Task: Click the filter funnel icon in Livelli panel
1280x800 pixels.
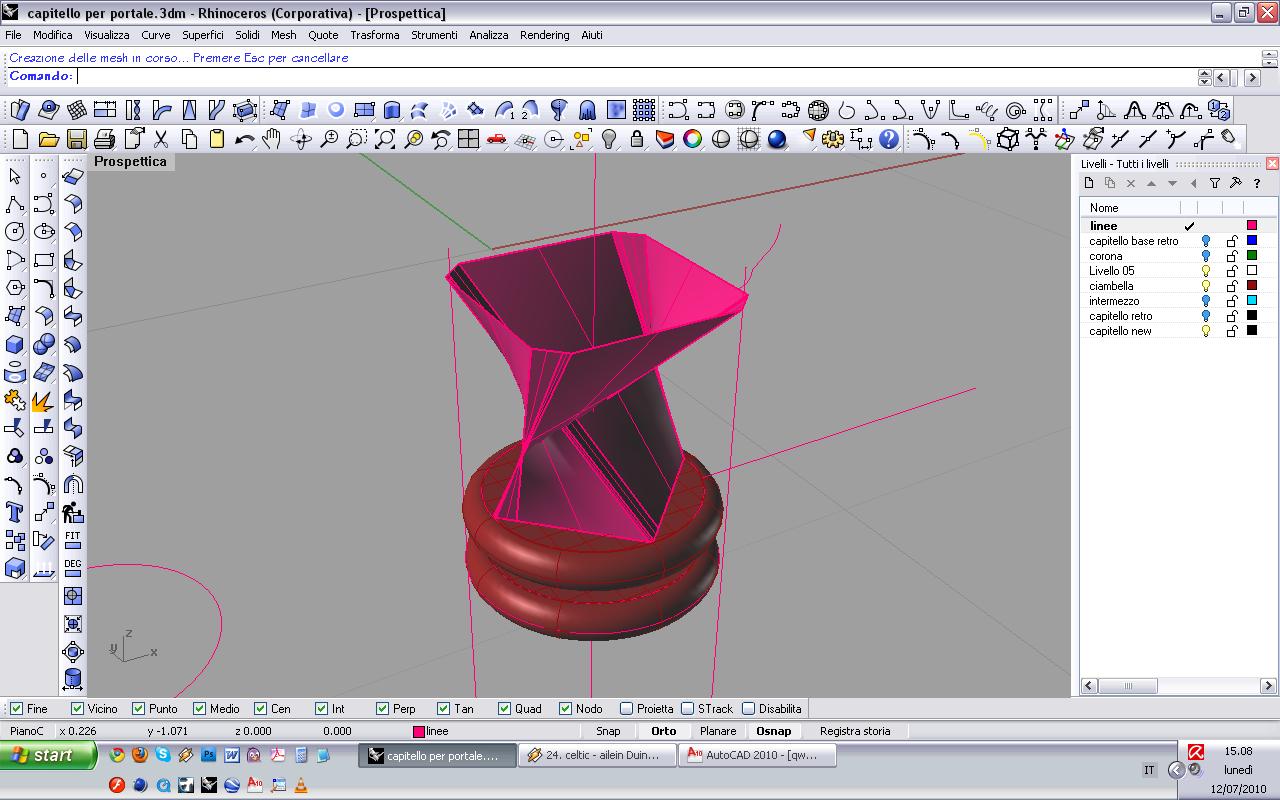Action: (1215, 183)
